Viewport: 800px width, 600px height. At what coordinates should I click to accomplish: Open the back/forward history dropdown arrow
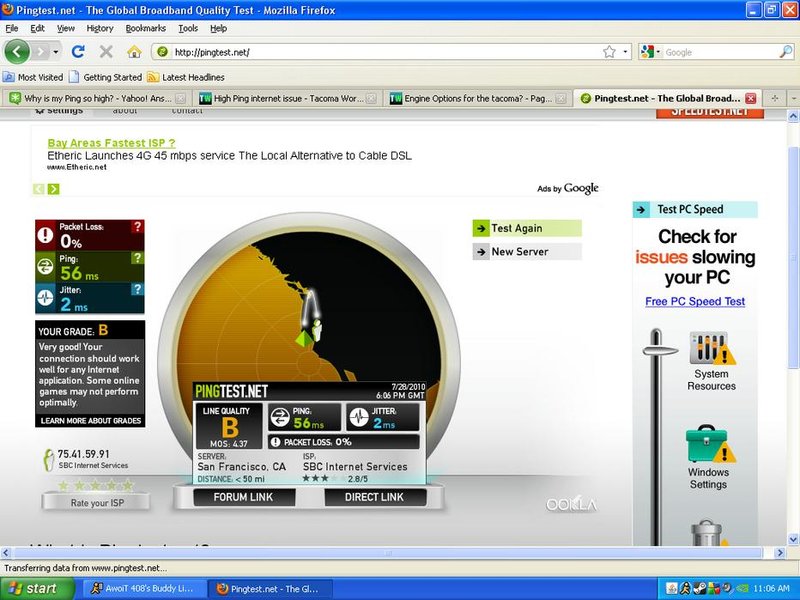[x=56, y=52]
